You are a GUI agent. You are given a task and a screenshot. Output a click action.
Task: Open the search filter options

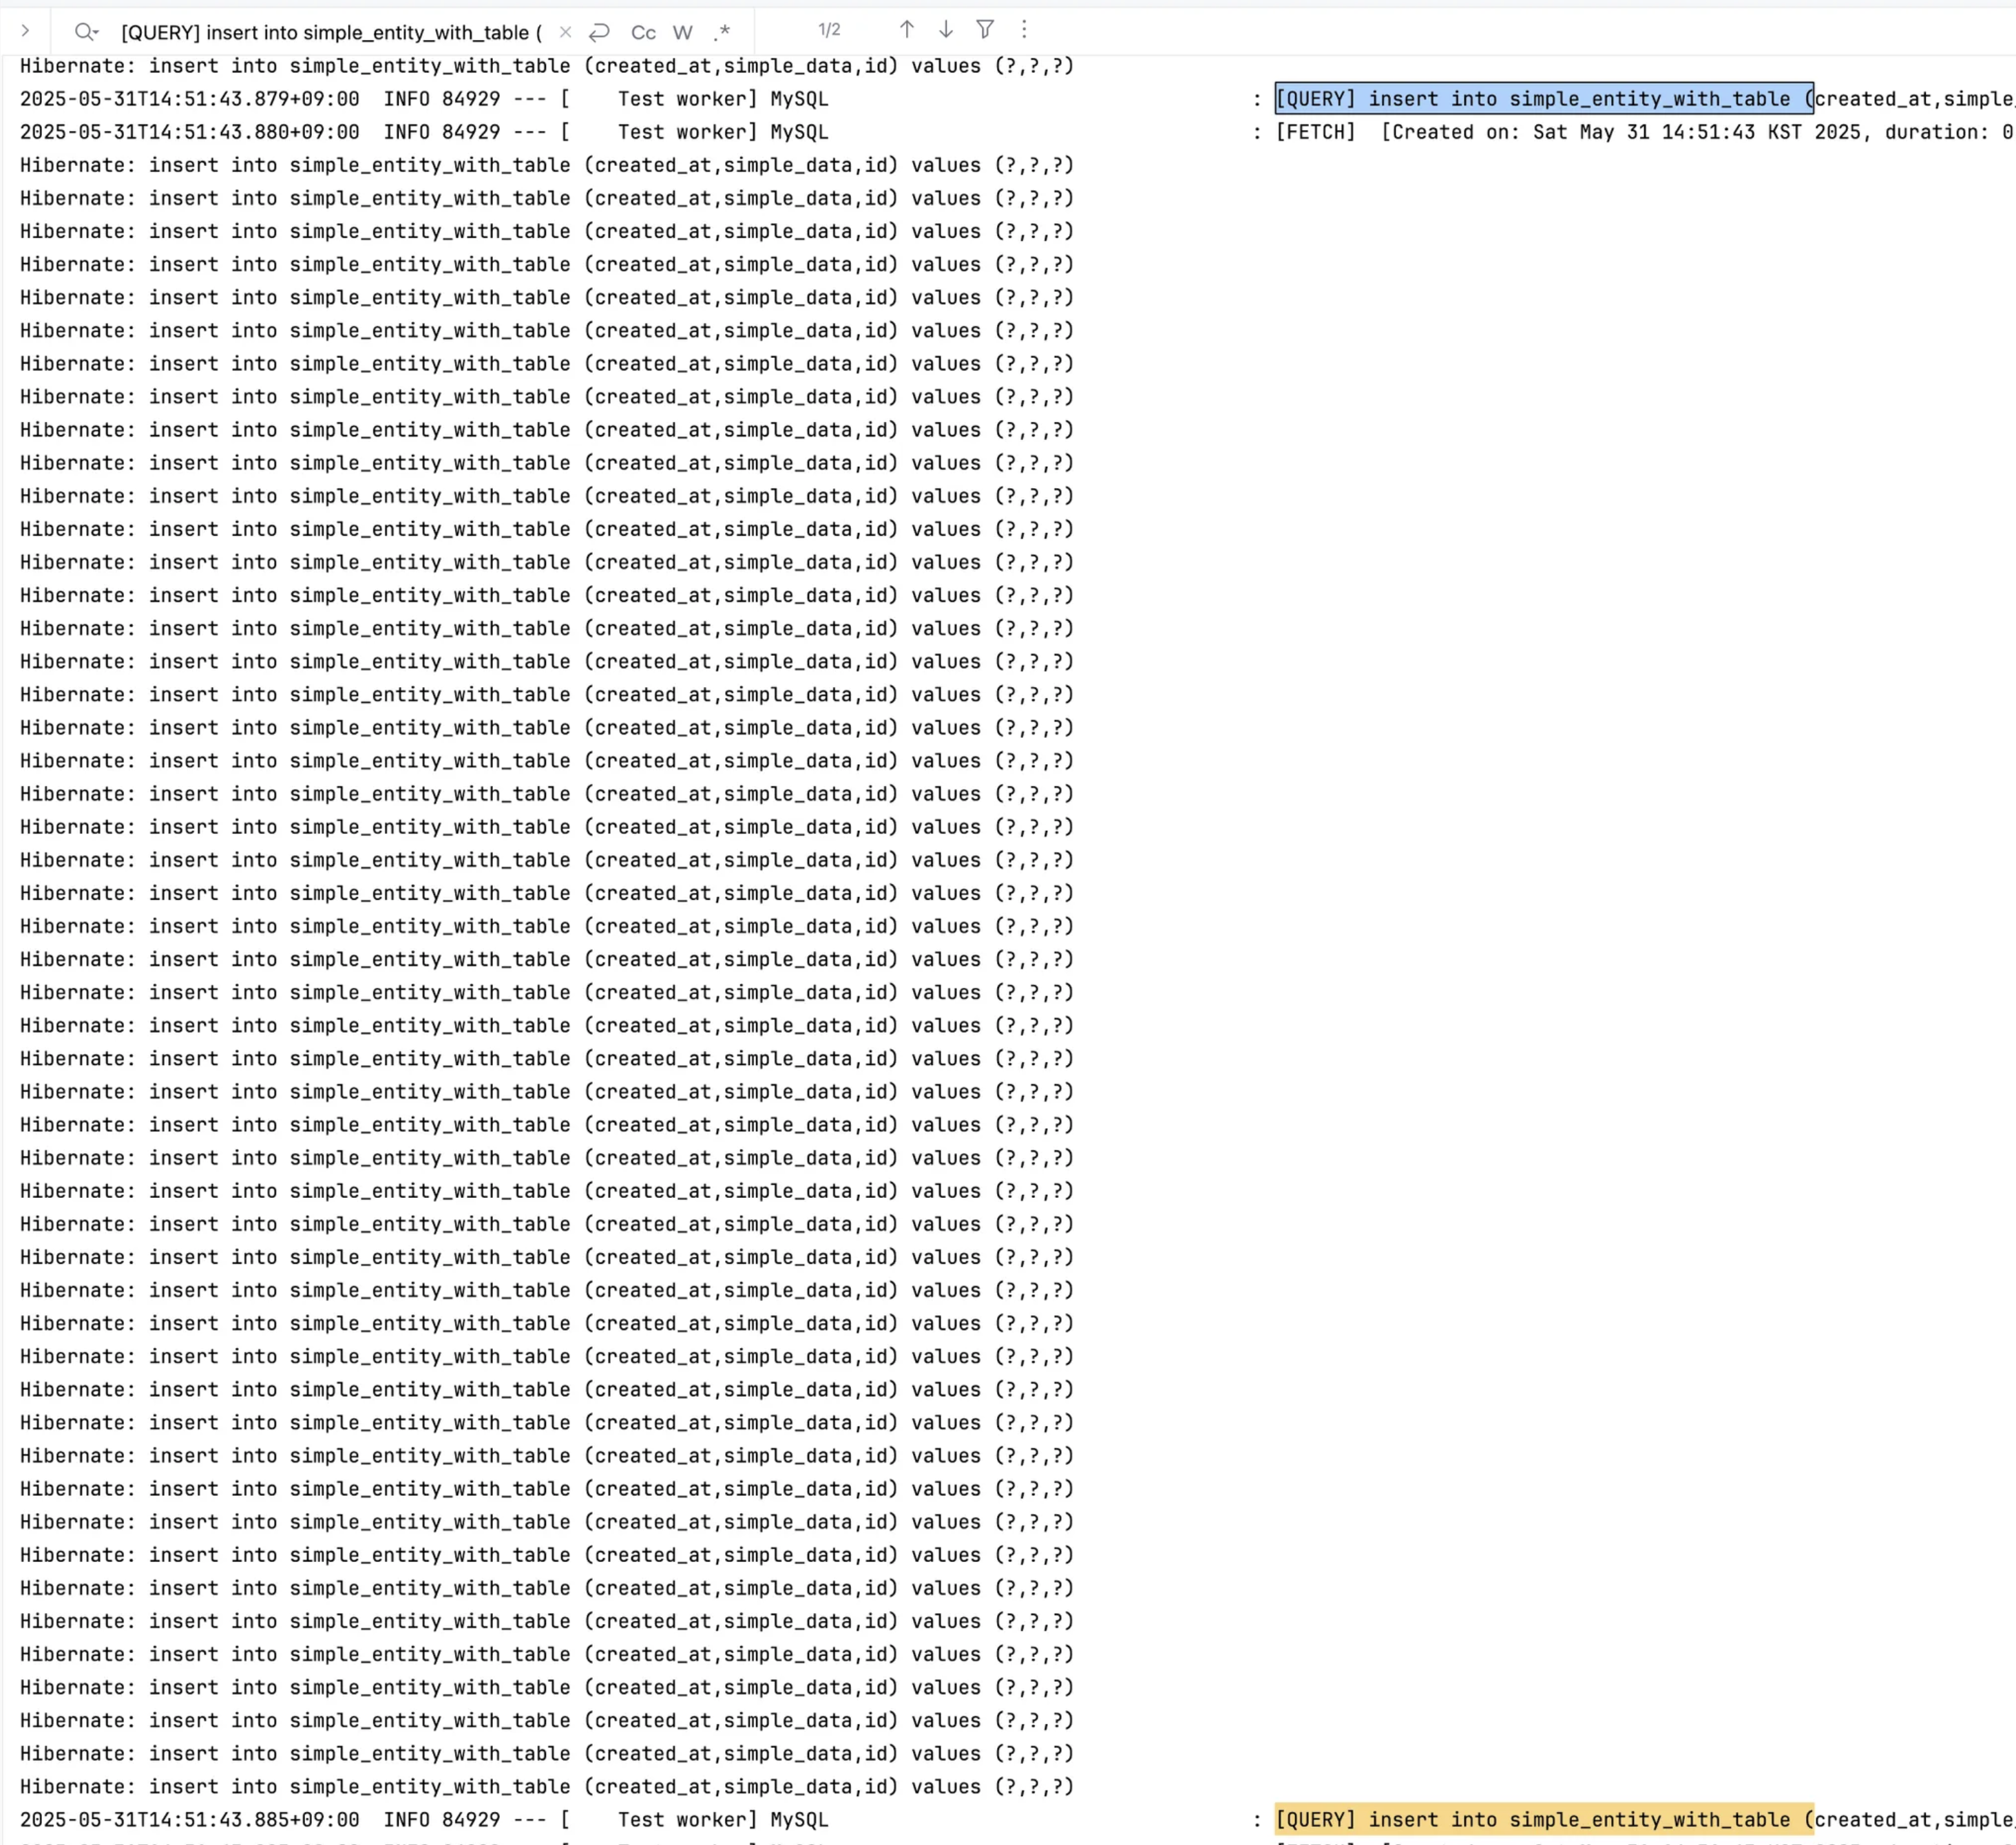click(x=985, y=30)
